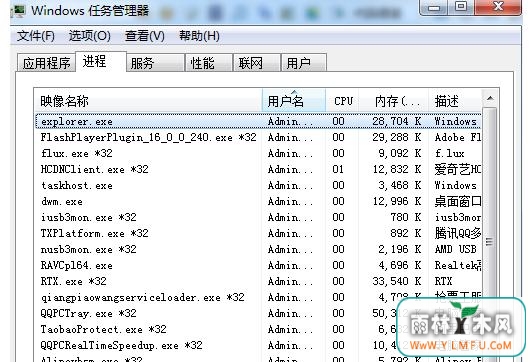
Task: Select the 进程 tab
Action: pos(101,62)
